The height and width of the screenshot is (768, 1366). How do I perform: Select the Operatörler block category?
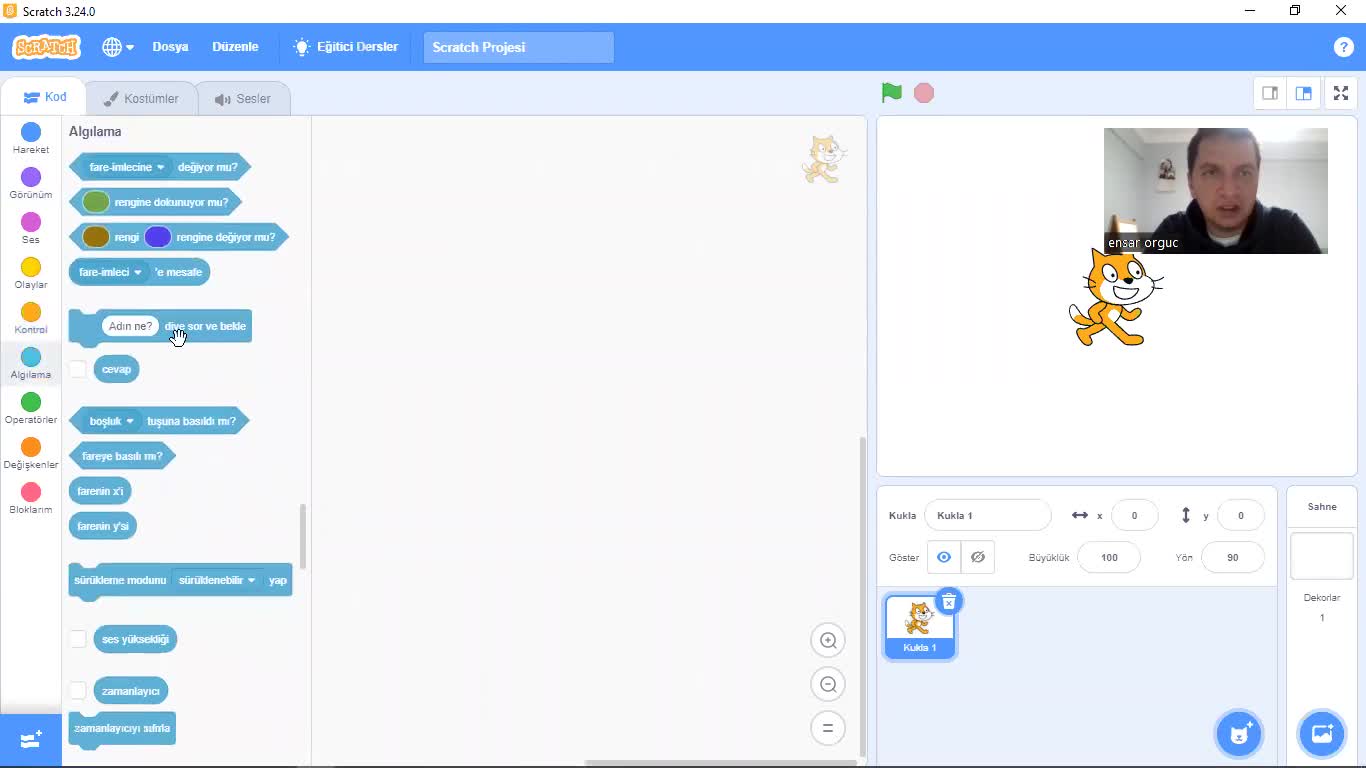[x=31, y=408]
